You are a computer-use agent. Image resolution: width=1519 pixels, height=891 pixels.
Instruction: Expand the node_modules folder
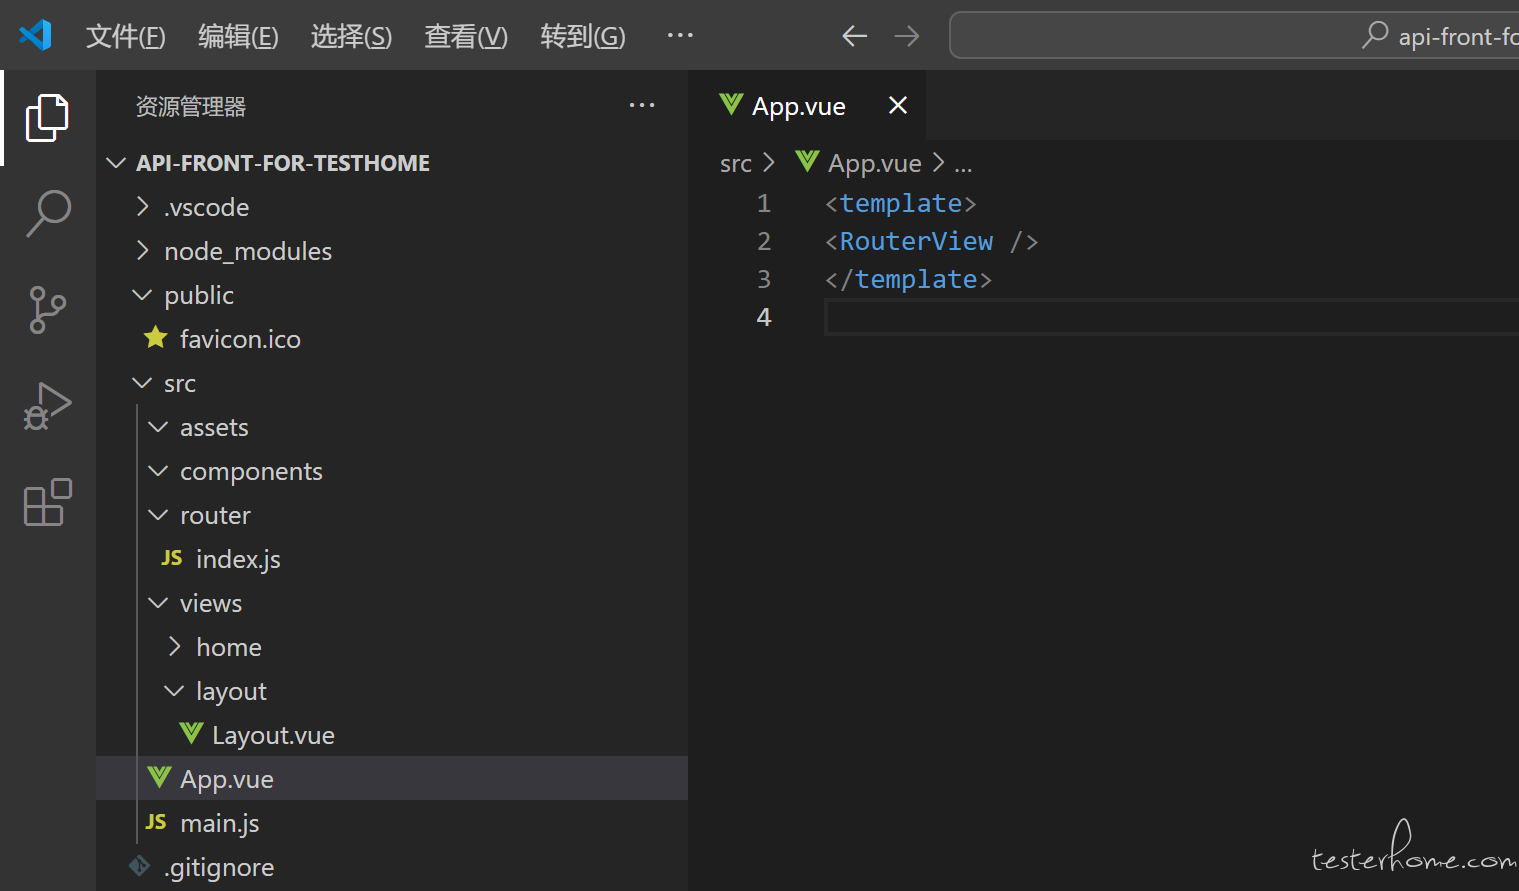click(x=143, y=251)
